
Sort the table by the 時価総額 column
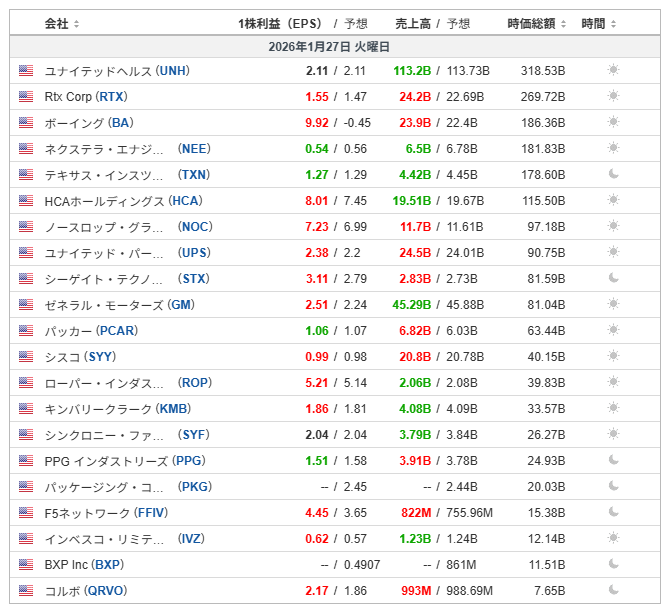pyautogui.click(x=537, y=23)
